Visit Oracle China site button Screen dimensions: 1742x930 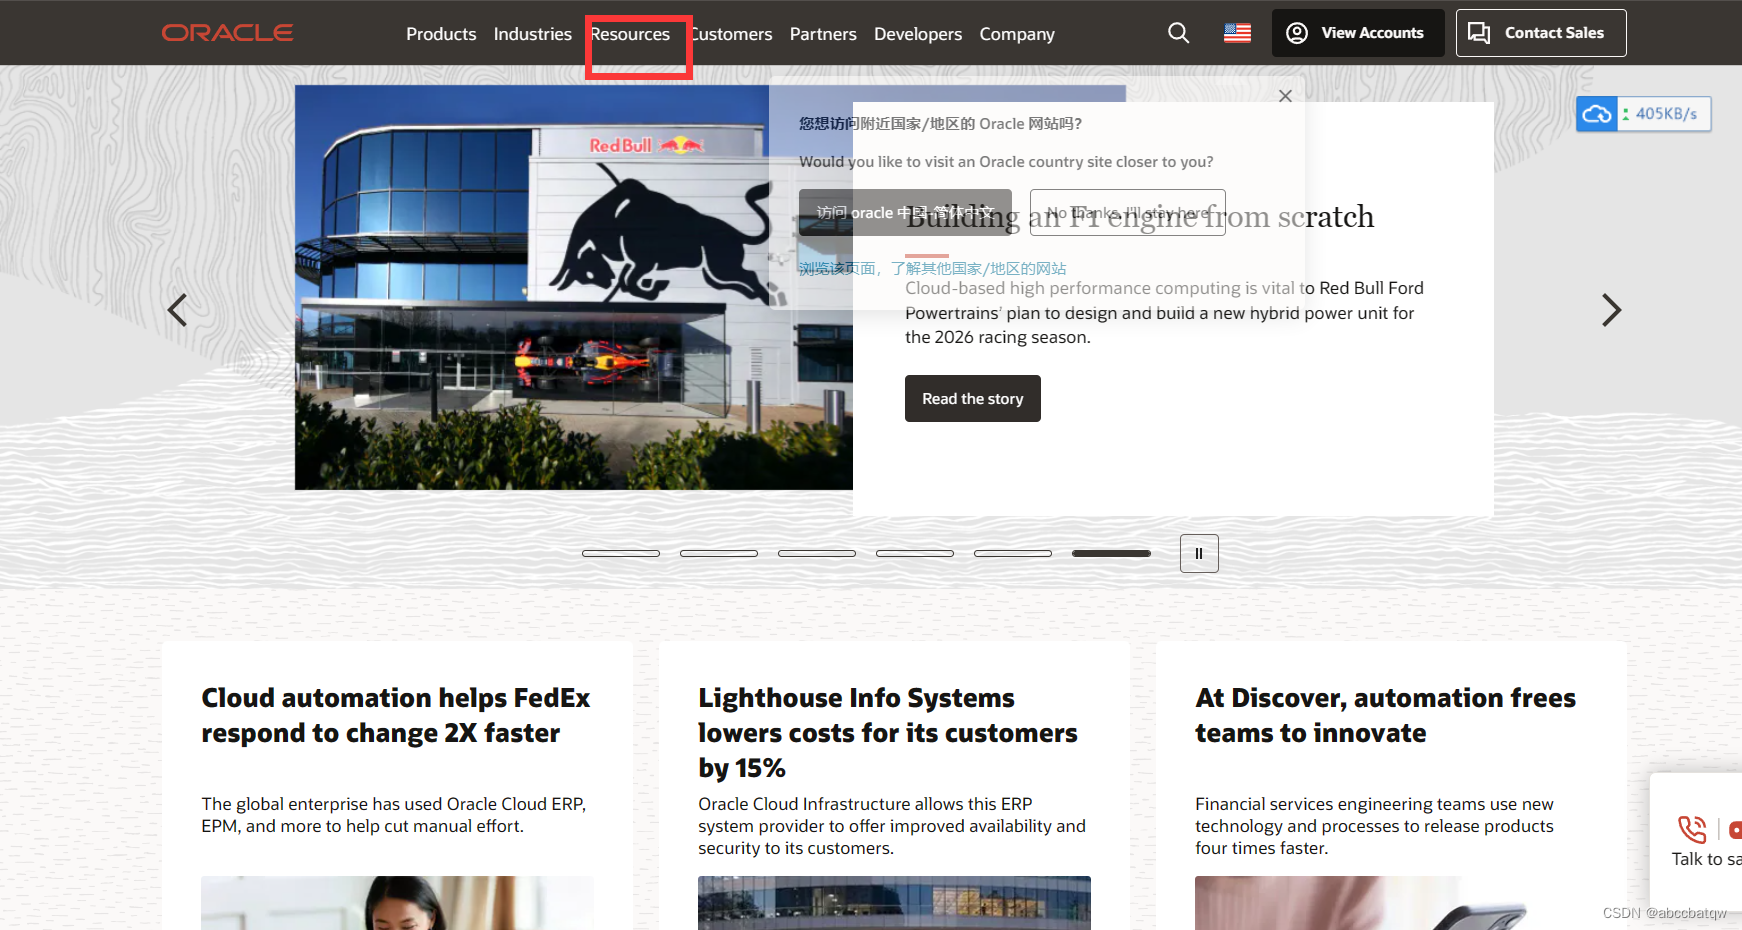pyautogui.click(x=905, y=212)
